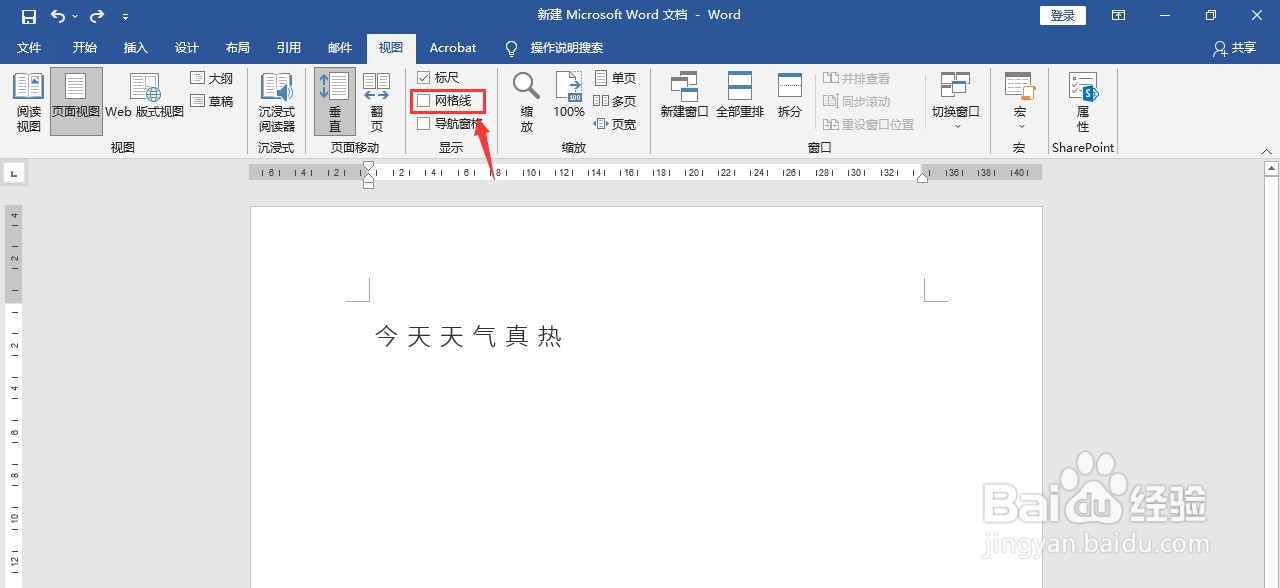Enable the 网格线 gridlines checkbox
Screen dimensions: 1280x588
click(424, 101)
